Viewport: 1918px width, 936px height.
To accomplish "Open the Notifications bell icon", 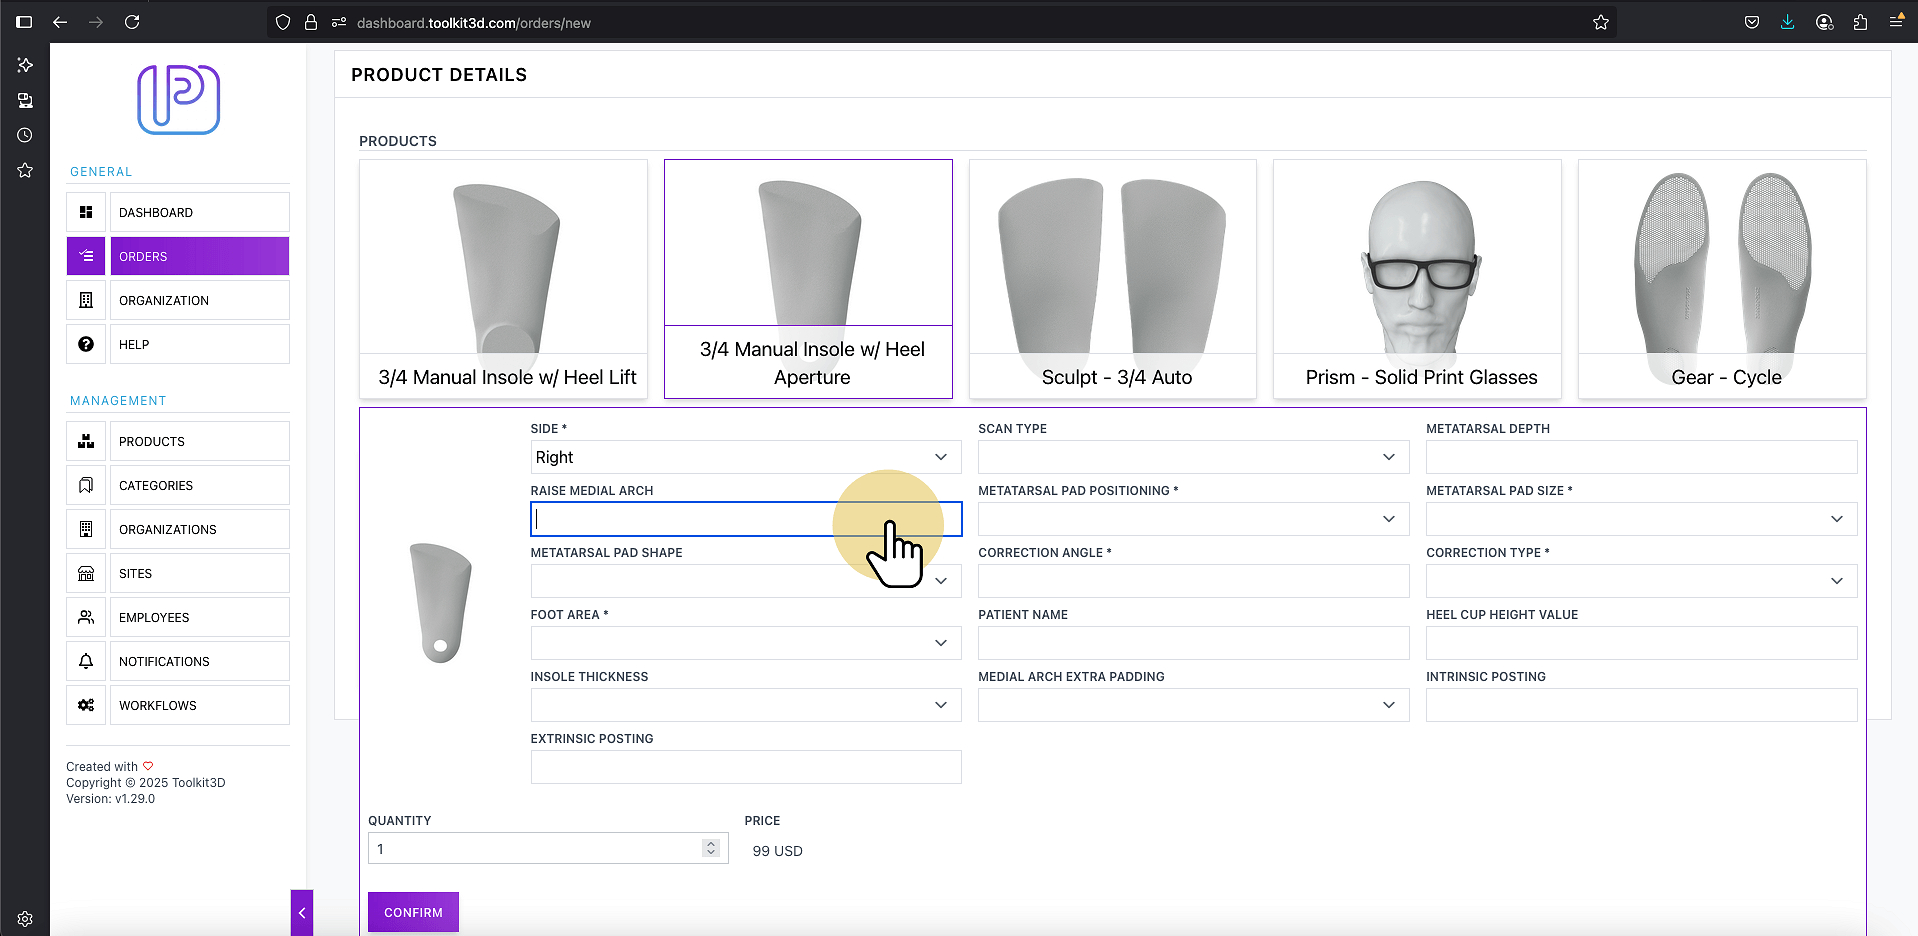I will pos(86,661).
